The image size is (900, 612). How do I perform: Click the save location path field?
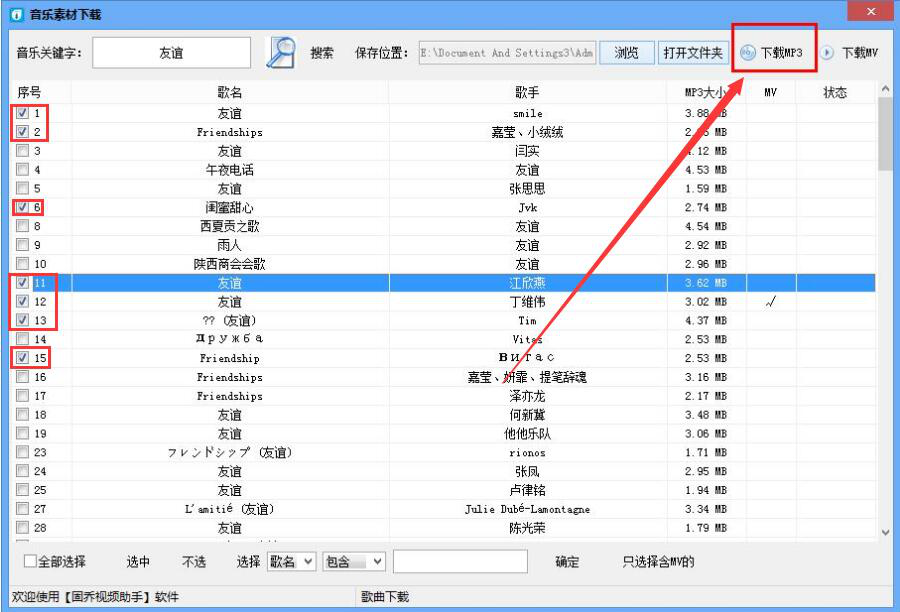(507, 53)
